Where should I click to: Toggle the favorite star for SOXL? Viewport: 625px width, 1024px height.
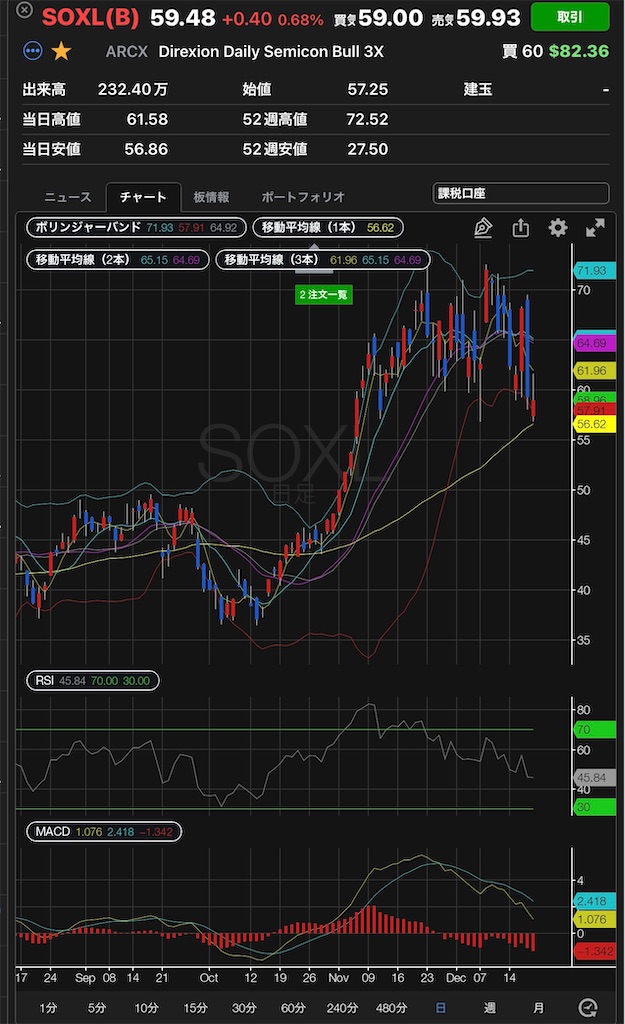click(x=61, y=50)
